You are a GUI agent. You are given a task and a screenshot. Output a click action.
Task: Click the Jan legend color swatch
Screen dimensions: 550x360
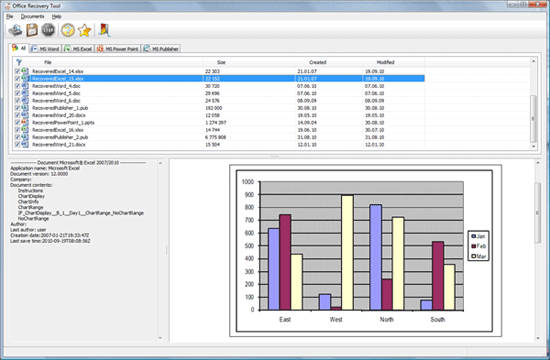pyautogui.click(x=474, y=236)
